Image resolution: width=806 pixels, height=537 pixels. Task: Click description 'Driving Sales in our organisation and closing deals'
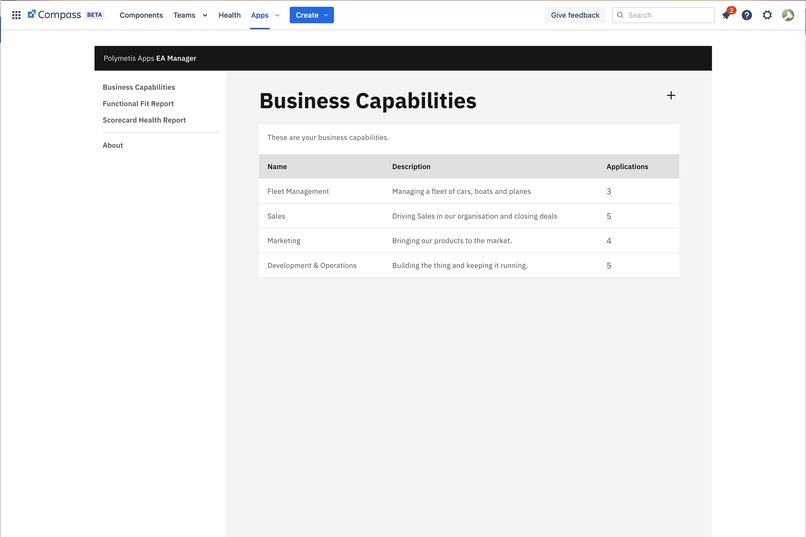click(474, 216)
